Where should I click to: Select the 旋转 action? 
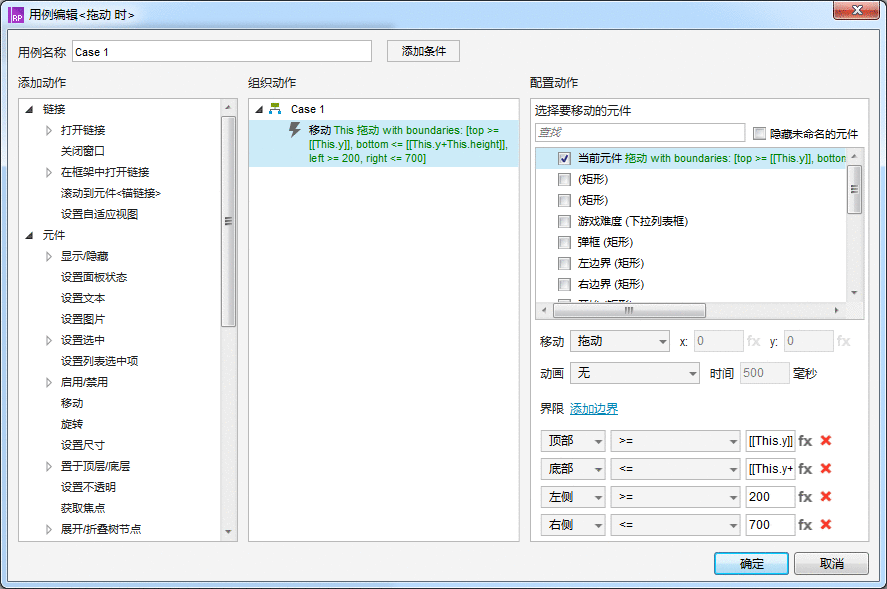(72, 424)
